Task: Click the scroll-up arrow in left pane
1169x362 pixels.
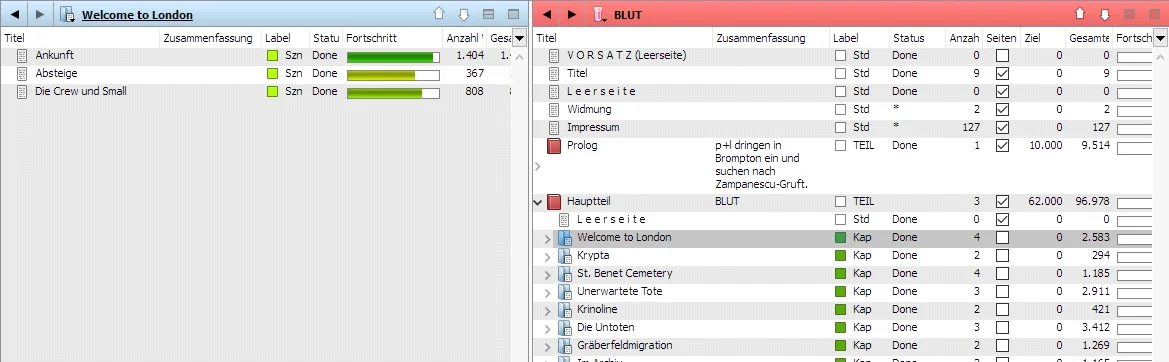Action: point(520,56)
